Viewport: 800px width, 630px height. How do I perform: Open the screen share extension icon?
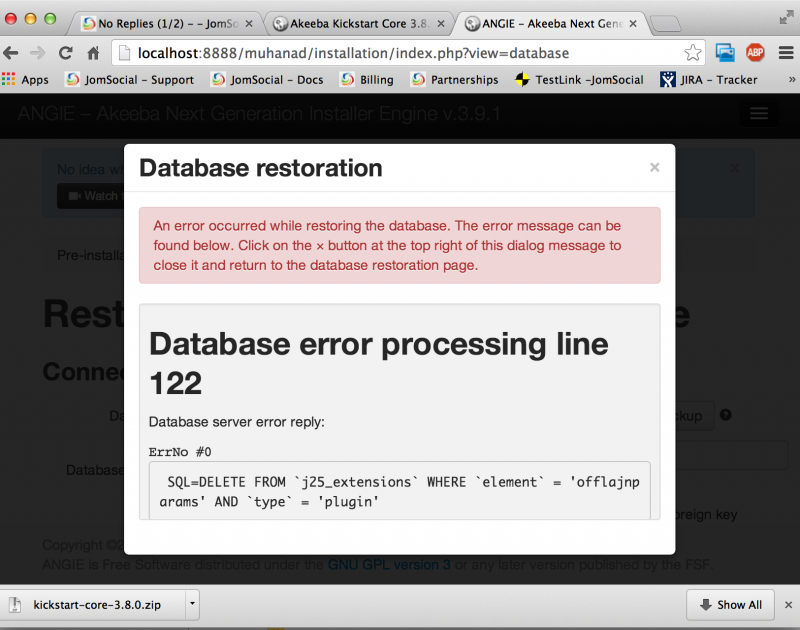point(724,53)
